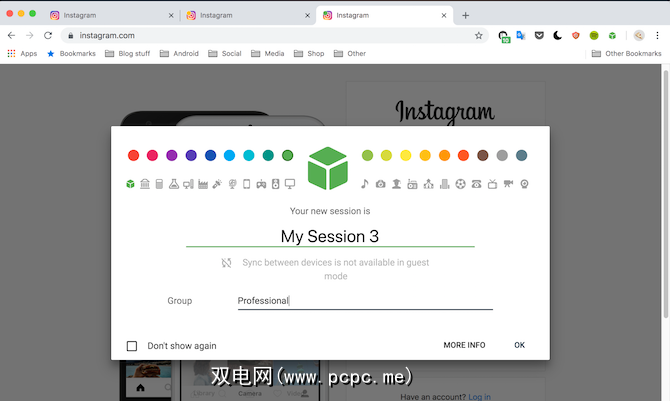Screen dimensions: 670x401
Task: Select the bank building session icon
Action: (145, 184)
